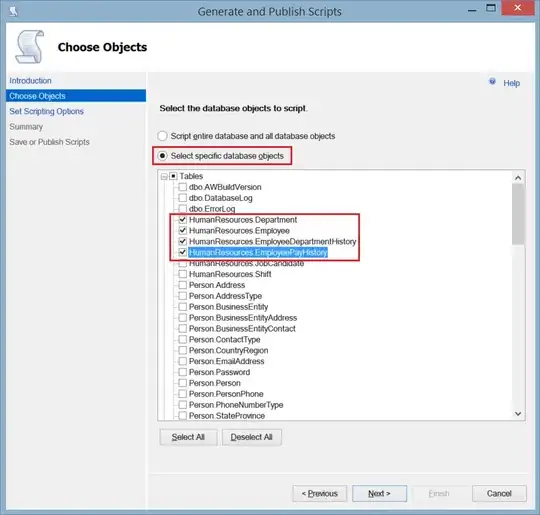Viewport: 540px width, 515px height.
Task: Check Person.Person checkbox
Action: [x=183, y=383]
